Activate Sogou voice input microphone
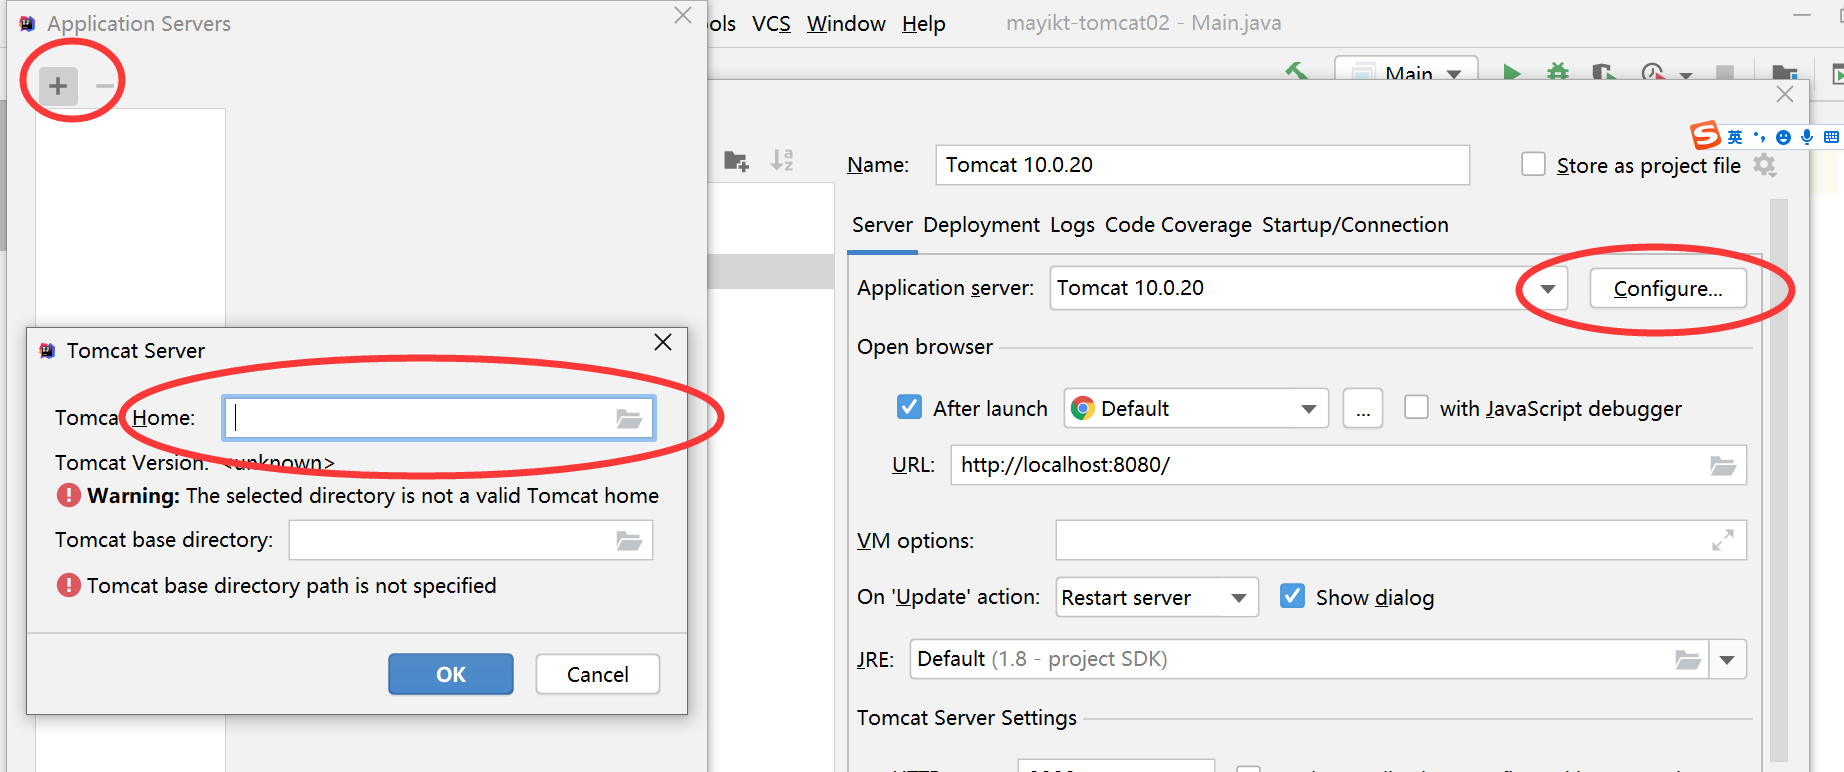The width and height of the screenshot is (1844, 772). (1807, 137)
